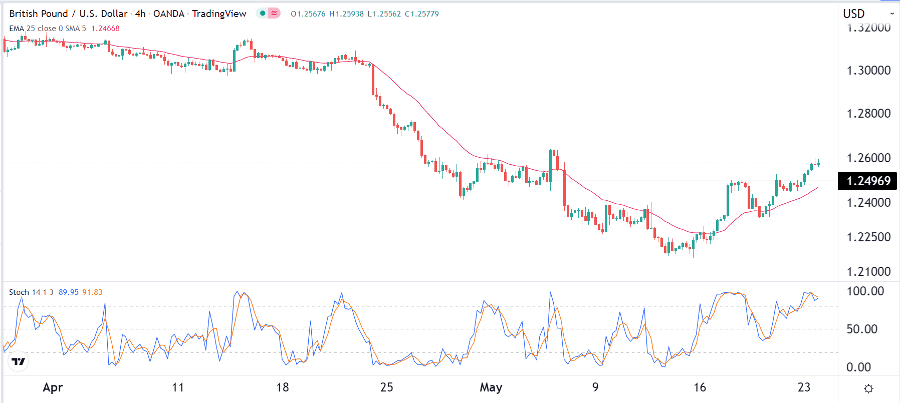Click the pink delayed data indicator icon

tap(273, 13)
